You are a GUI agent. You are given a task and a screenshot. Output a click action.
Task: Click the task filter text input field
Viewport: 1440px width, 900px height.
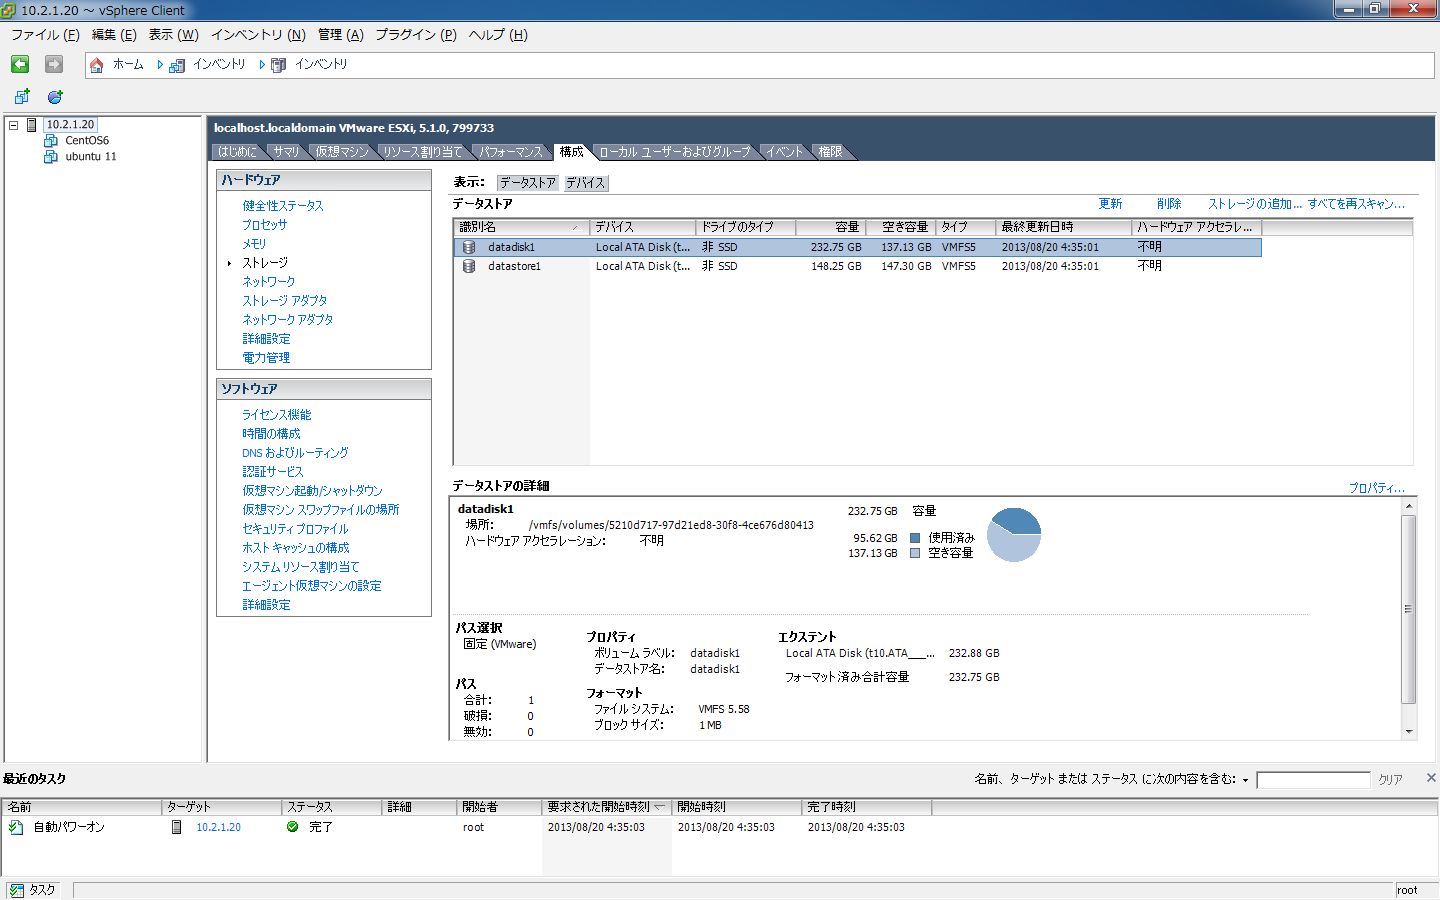[x=1313, y=780]
